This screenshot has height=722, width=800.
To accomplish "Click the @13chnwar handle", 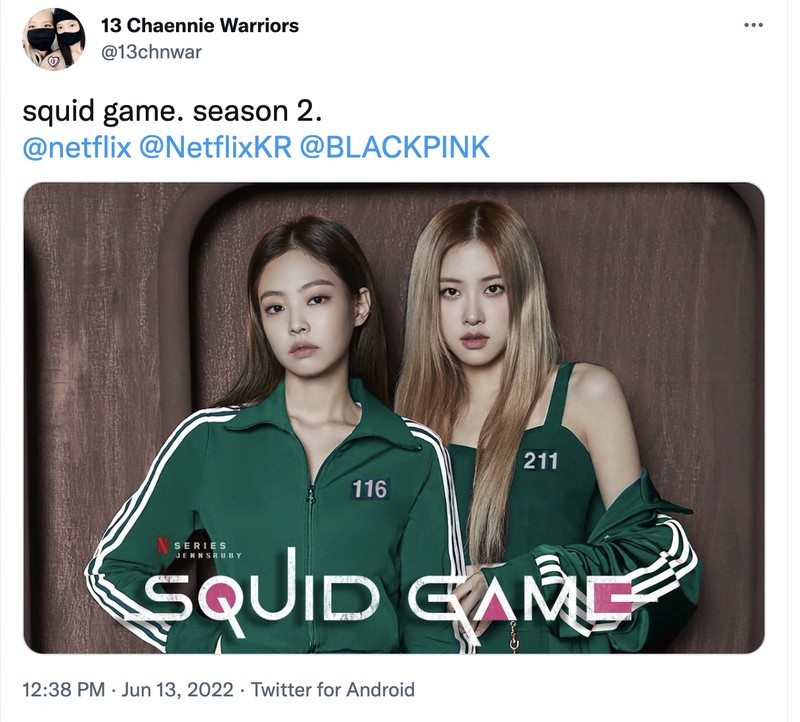I will click(152, 52).
